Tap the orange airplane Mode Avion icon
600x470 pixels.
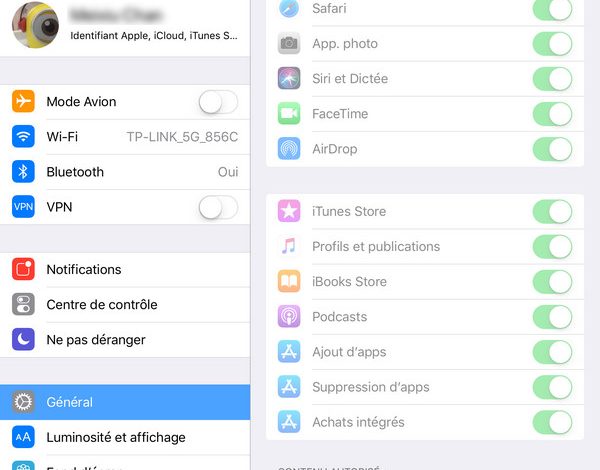pyautogui.click(x=23, y=101)
